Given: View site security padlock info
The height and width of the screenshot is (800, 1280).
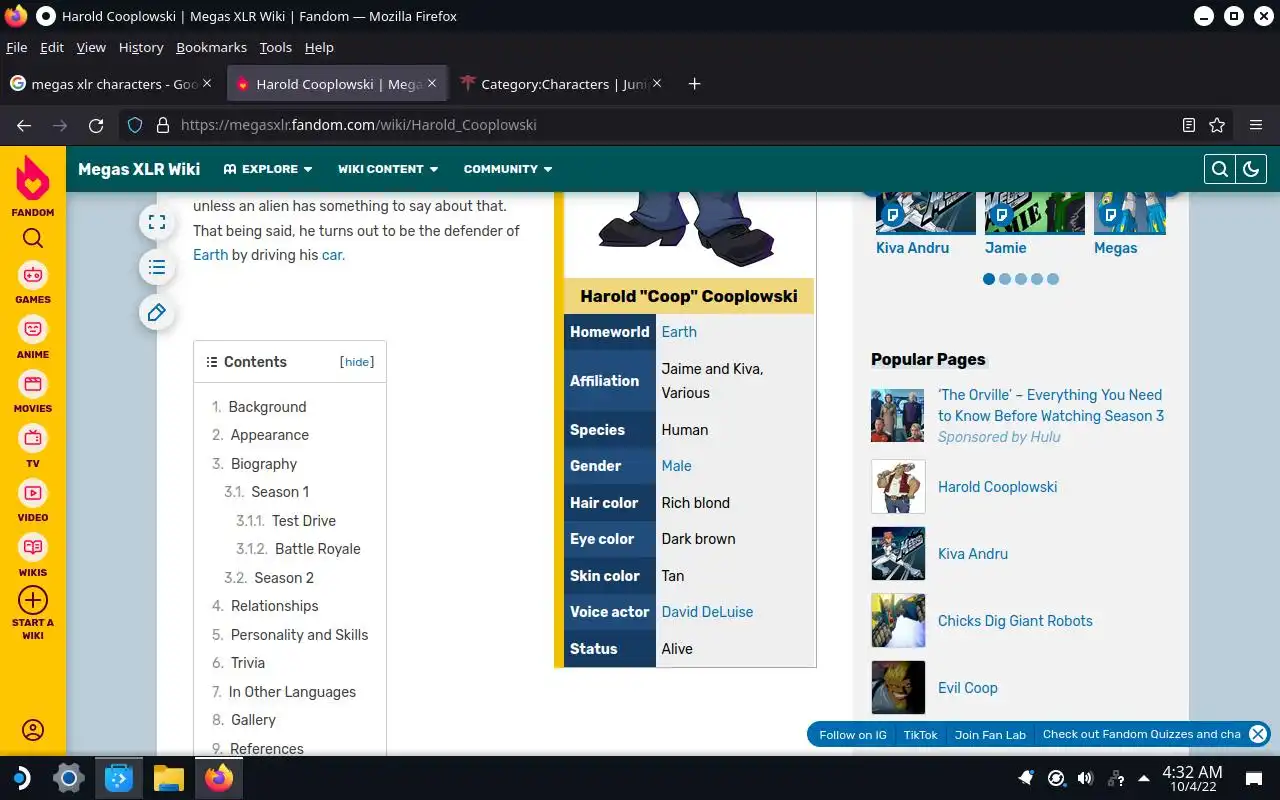Looking at the screenshot, I should pos(163,125).
